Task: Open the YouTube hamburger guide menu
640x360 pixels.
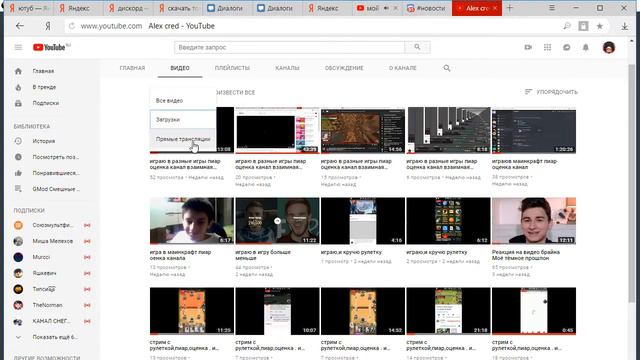Action: tap(18, 47)
